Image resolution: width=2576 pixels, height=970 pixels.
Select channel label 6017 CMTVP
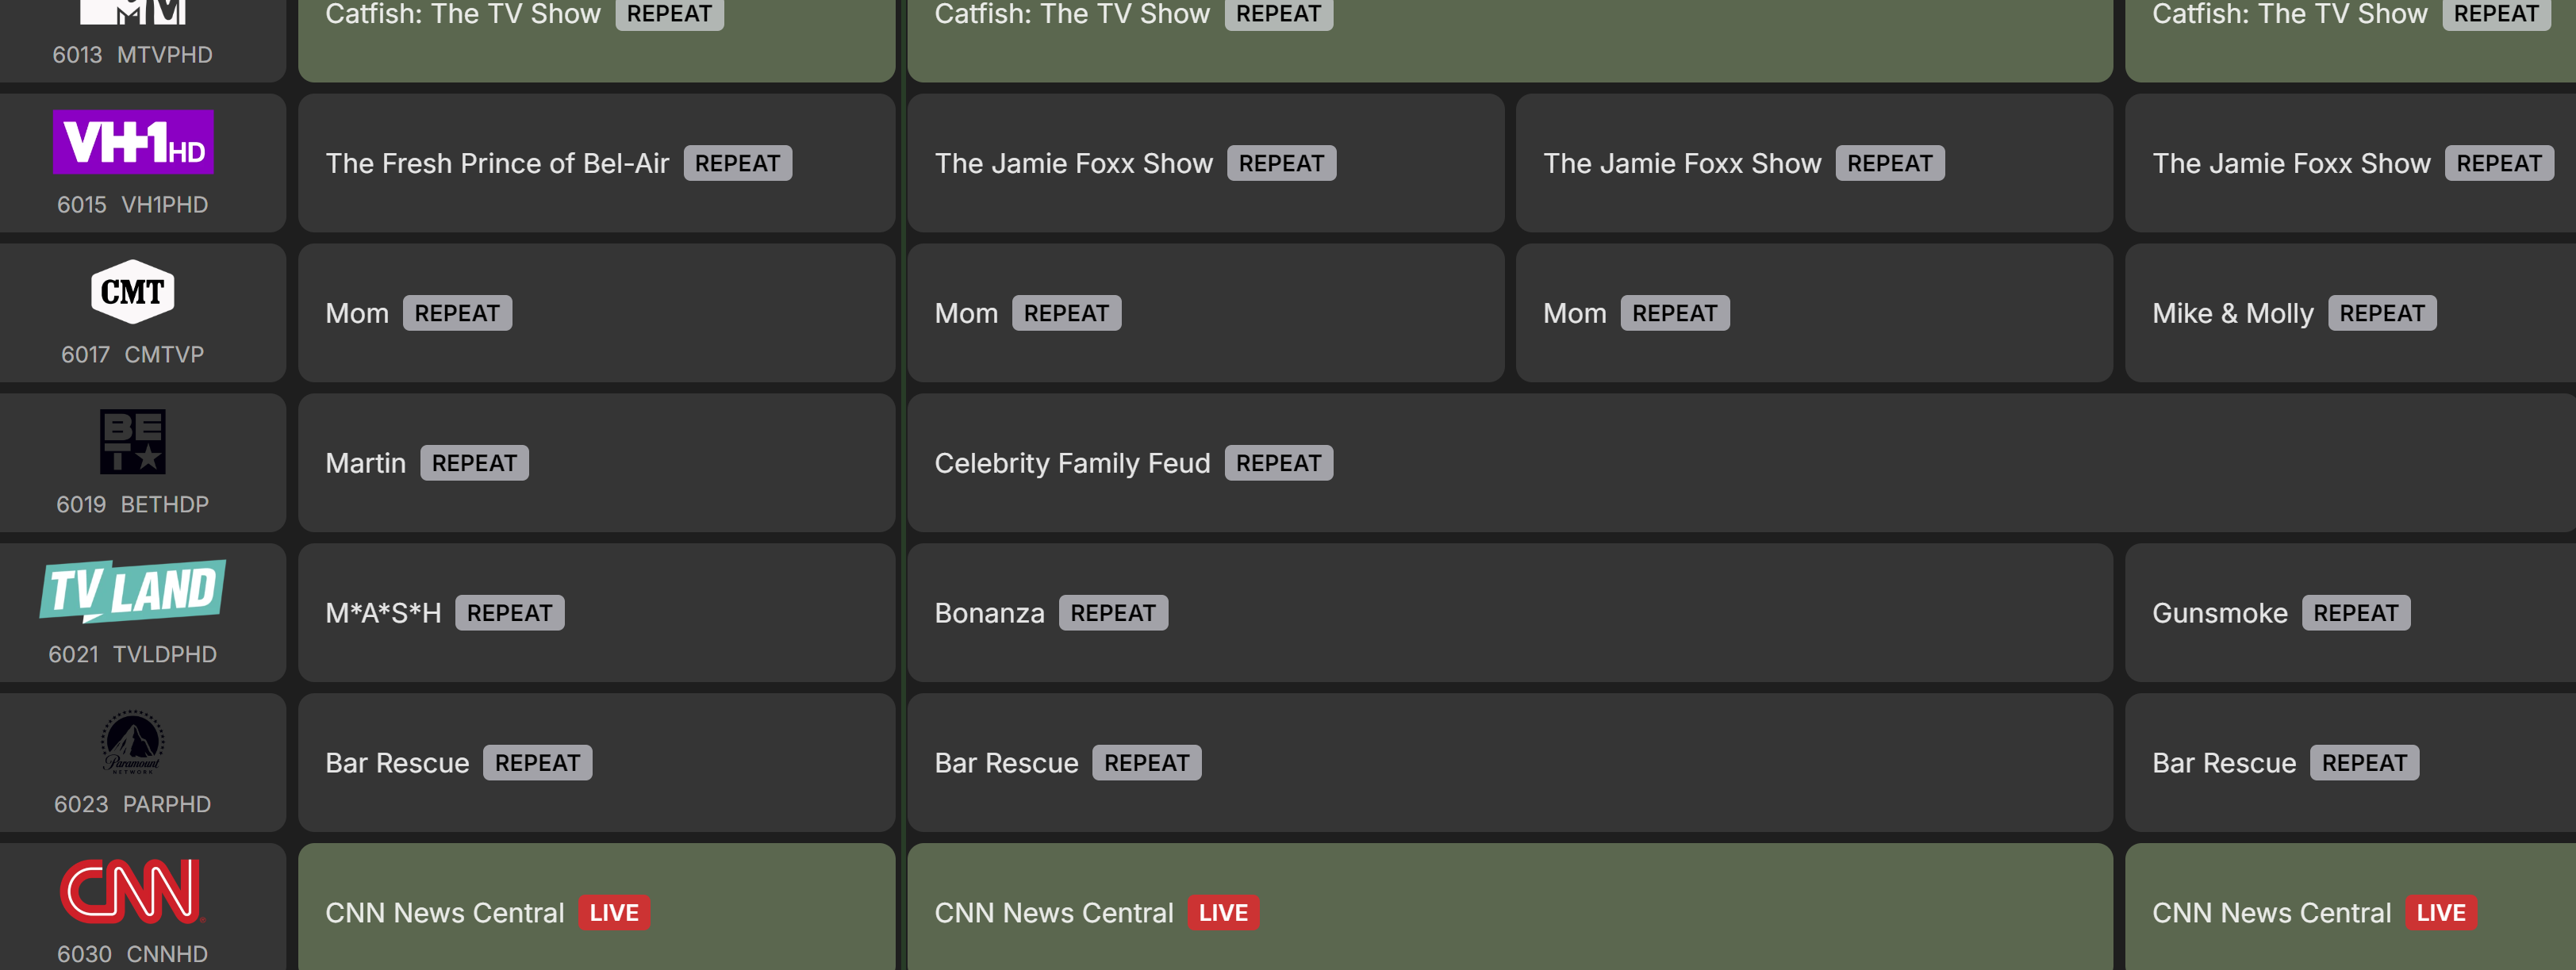coord(133,354)
